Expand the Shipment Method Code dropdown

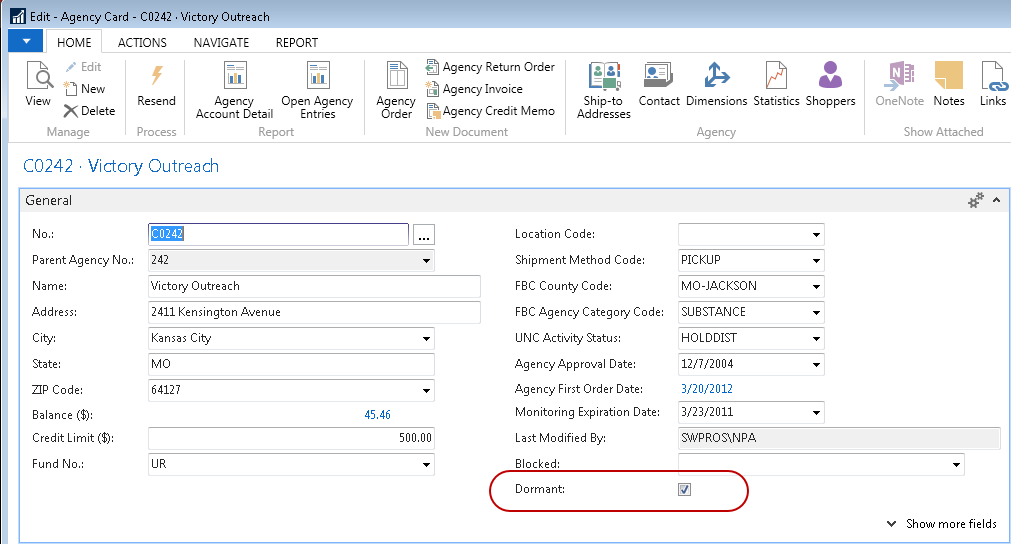(816, 261)
